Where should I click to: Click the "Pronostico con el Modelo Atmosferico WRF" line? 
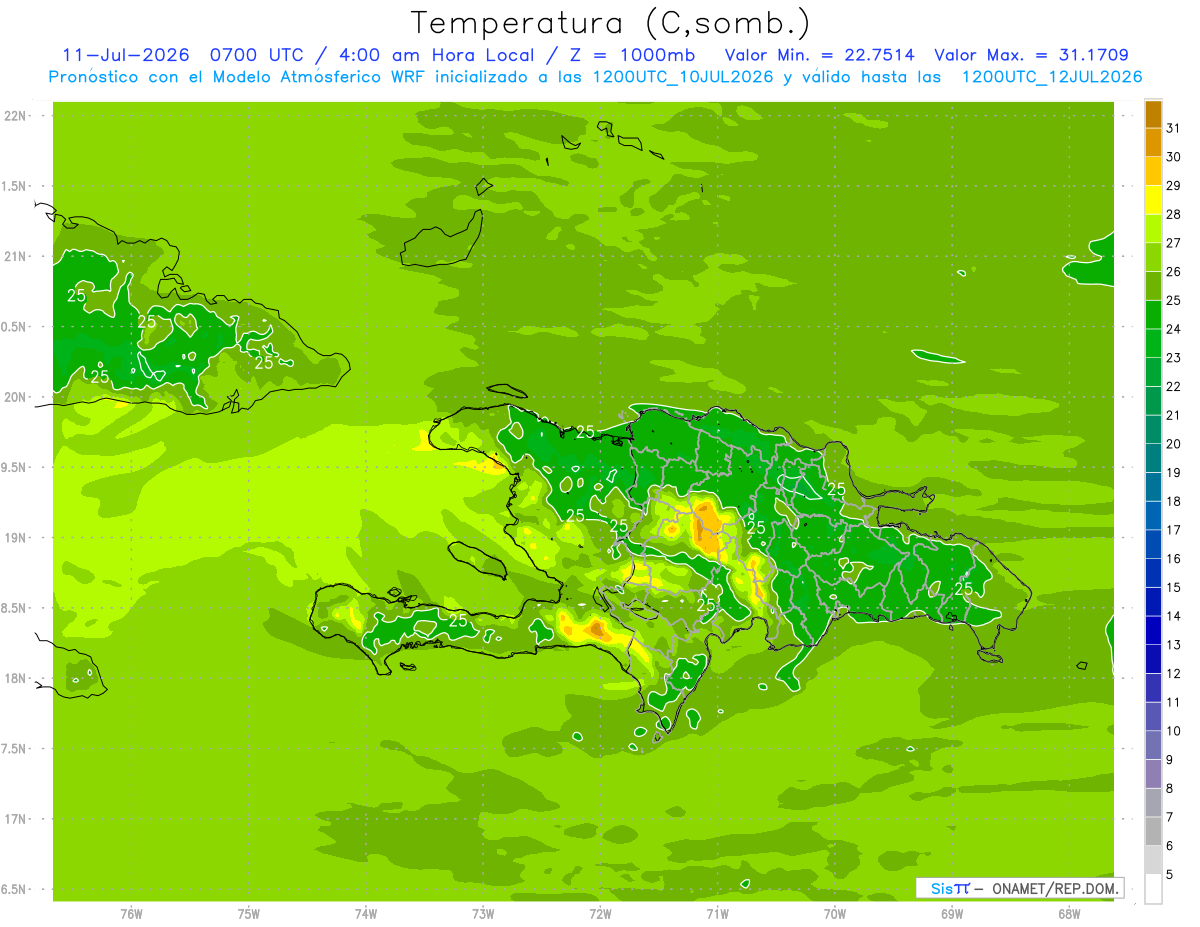pos(239,77)
